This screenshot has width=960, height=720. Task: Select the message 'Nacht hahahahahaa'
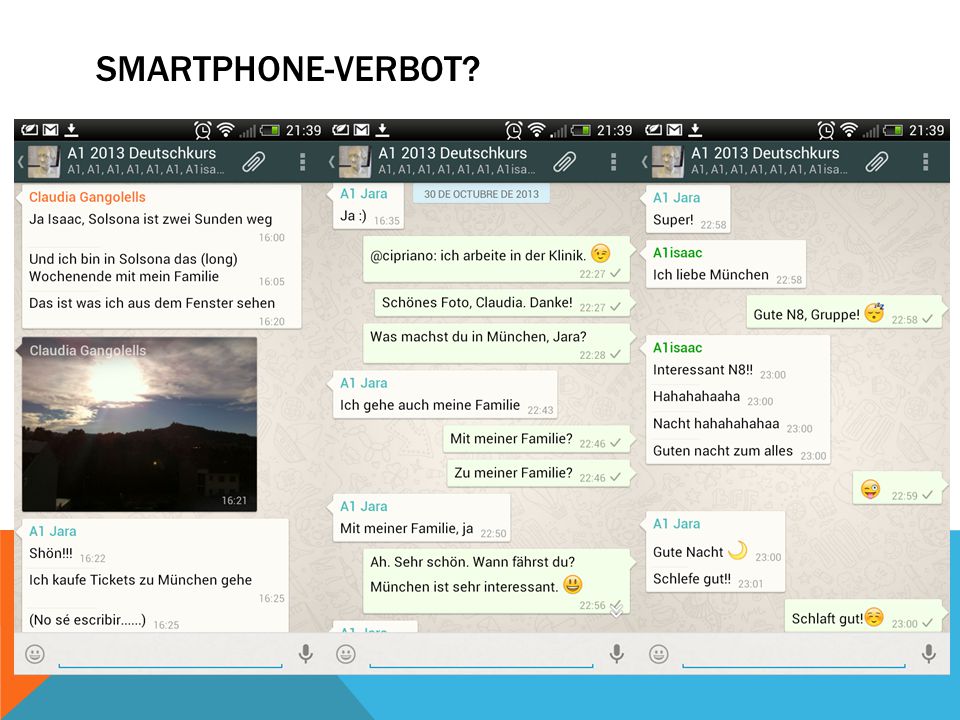716,424
